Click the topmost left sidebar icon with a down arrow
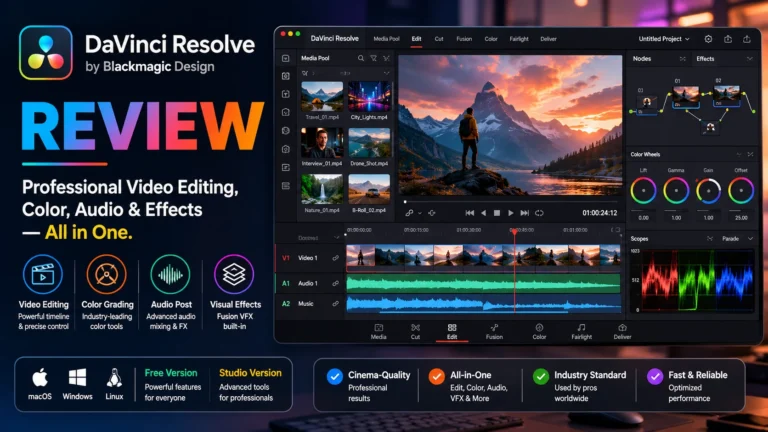 coord(286,58)
